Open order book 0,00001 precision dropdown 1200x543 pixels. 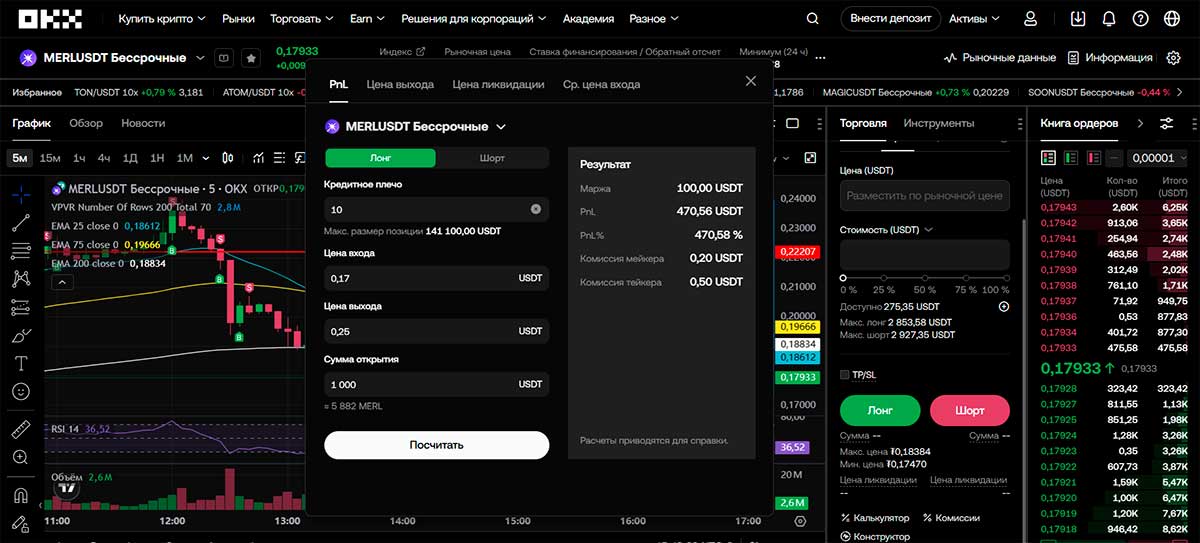click(x=1157, y=158)
